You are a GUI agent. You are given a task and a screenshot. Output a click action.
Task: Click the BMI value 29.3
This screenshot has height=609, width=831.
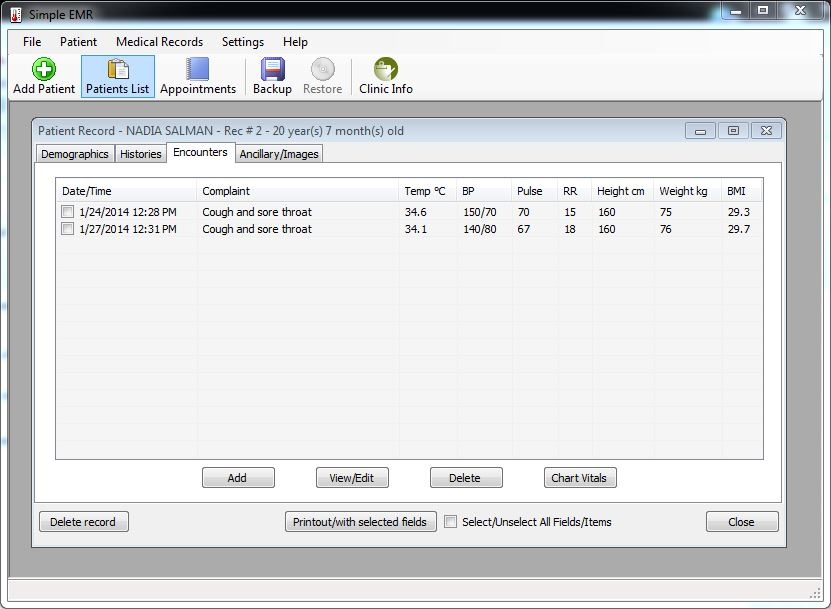coord(739,212)
